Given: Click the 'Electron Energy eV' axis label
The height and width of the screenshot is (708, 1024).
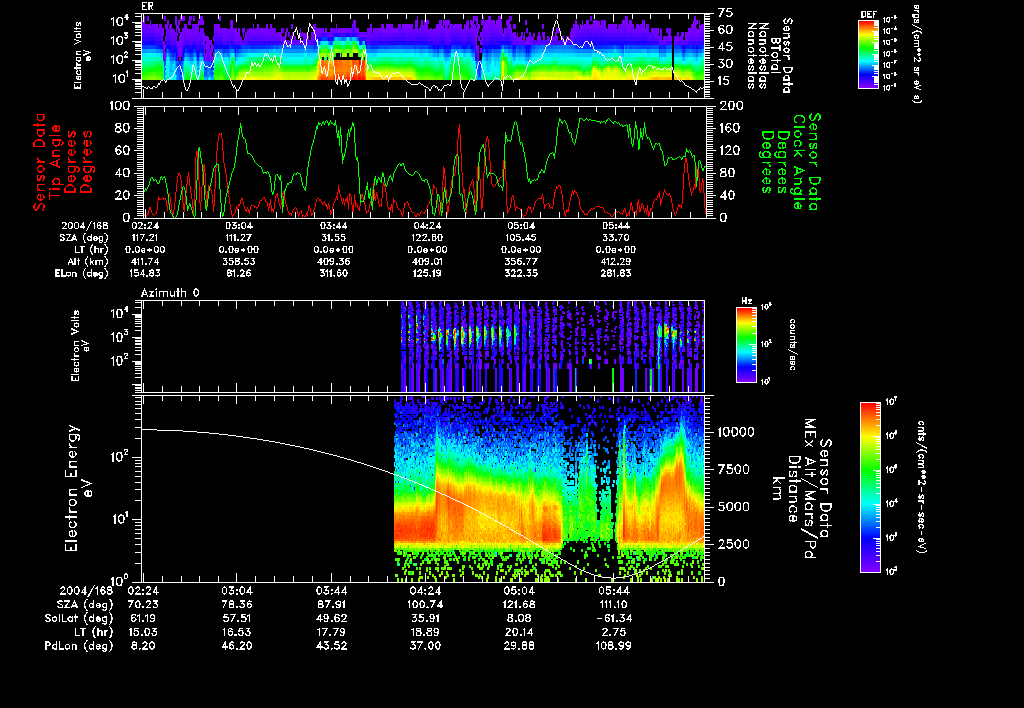Looking at the screenshot, I should pos(78,488).
